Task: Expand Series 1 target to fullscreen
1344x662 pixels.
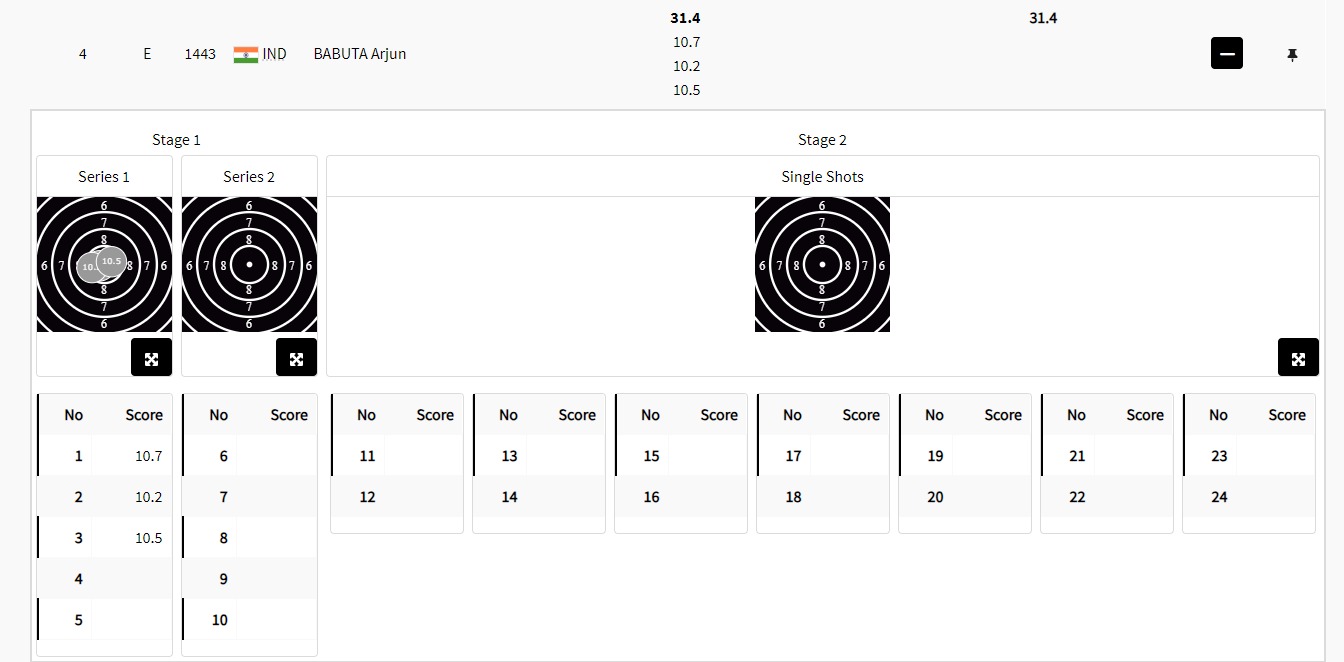Action: tap(151, 358)
